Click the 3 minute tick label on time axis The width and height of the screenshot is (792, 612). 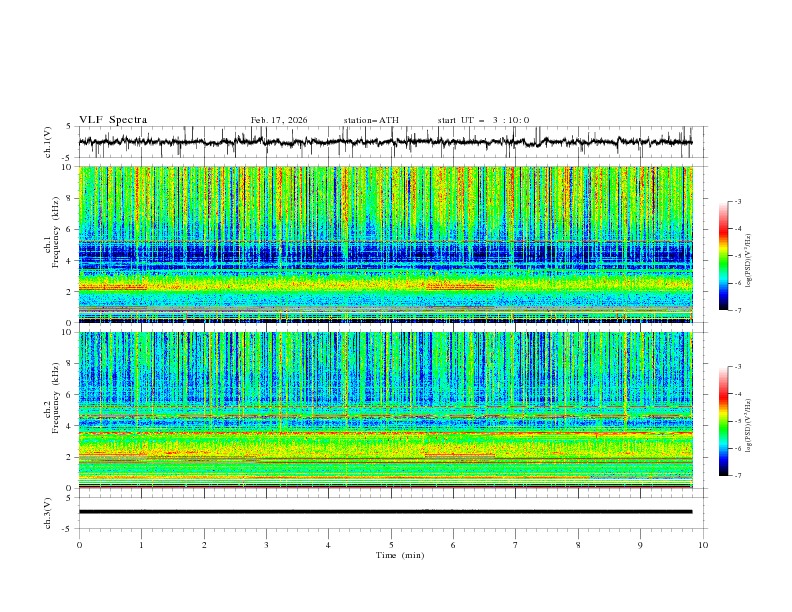(266, 545)
